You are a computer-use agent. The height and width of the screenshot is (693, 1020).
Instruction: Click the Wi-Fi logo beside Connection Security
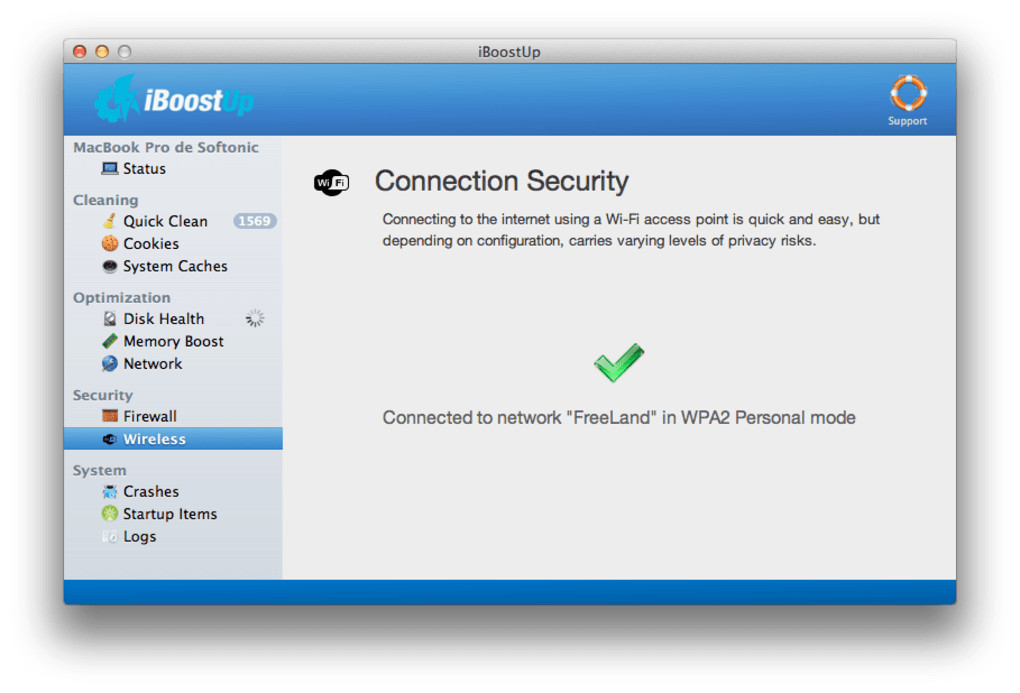coord(331,182)
